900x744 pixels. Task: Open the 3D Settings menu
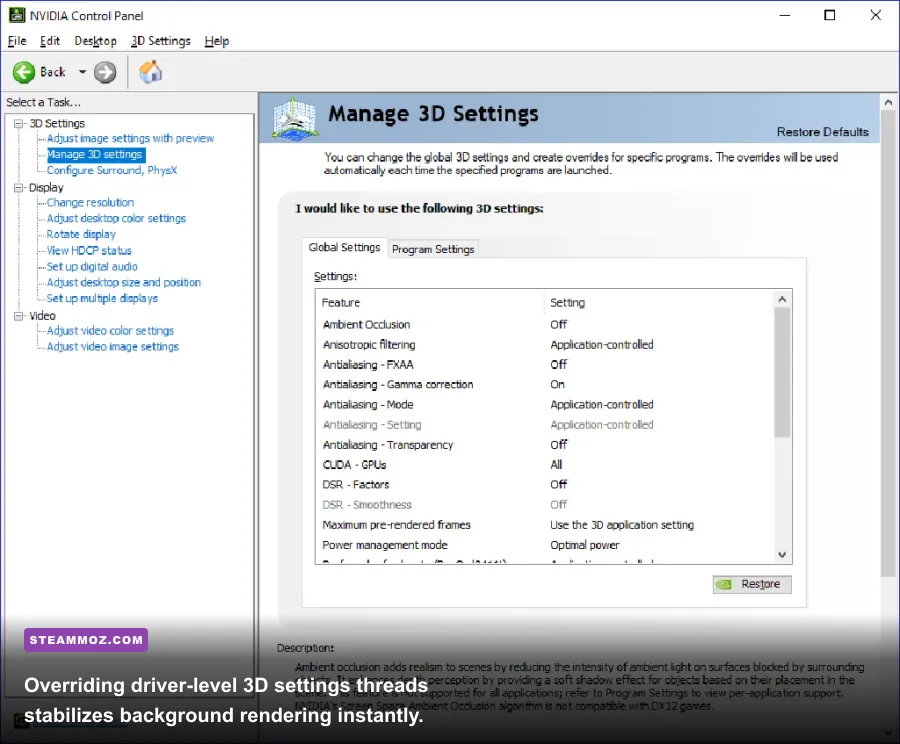161,41
